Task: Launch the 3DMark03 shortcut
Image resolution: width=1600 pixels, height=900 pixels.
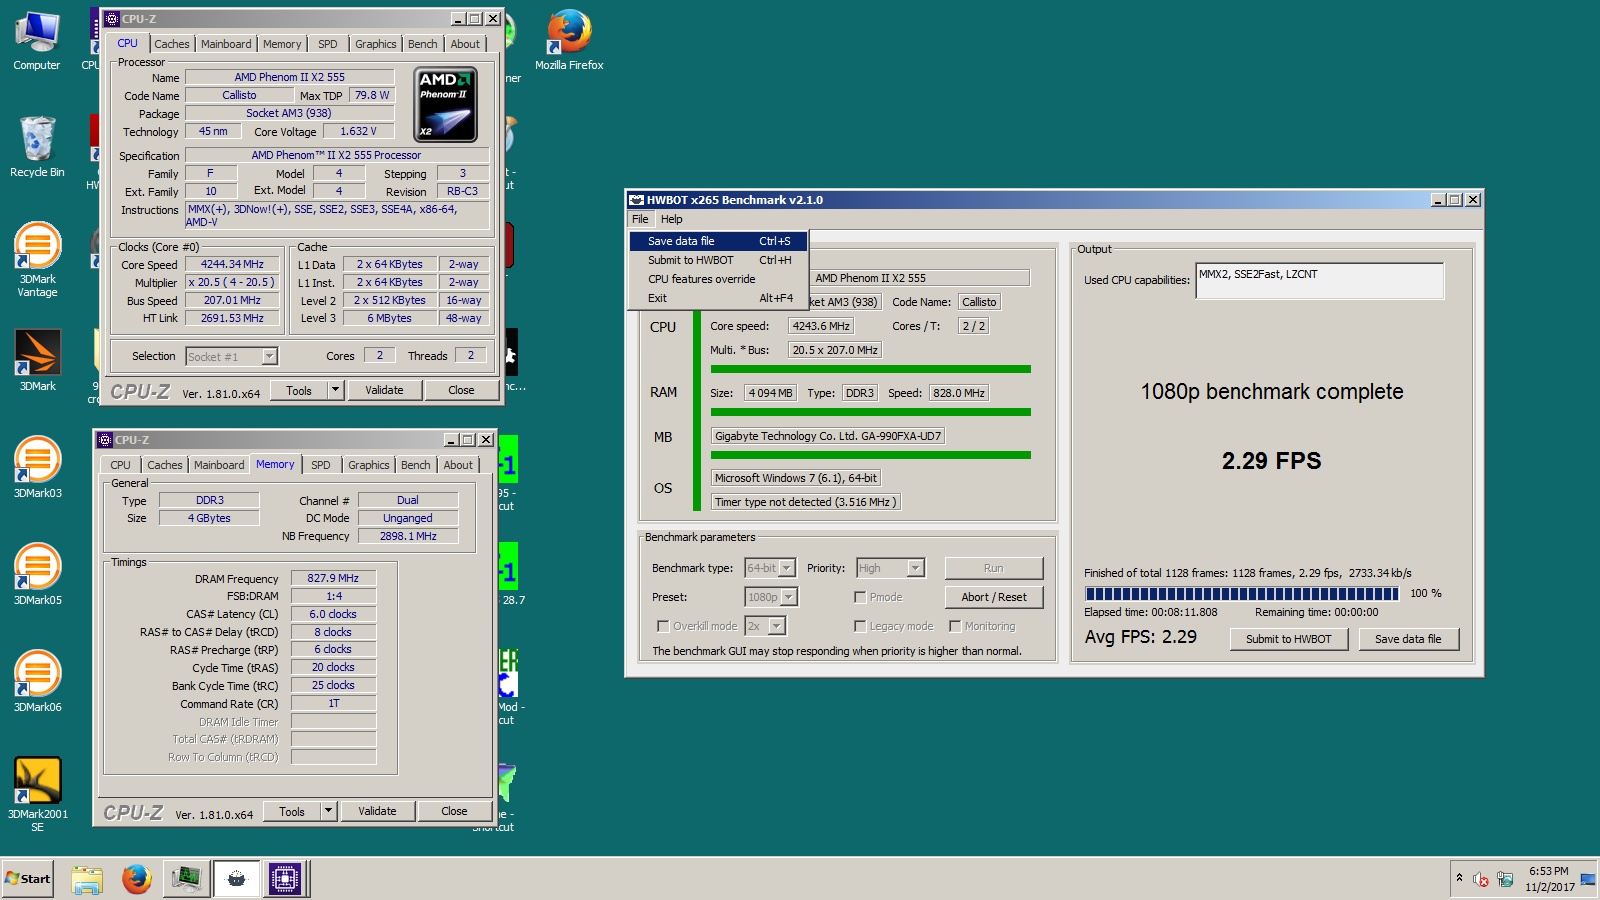Action: click(x=37, y=467)
